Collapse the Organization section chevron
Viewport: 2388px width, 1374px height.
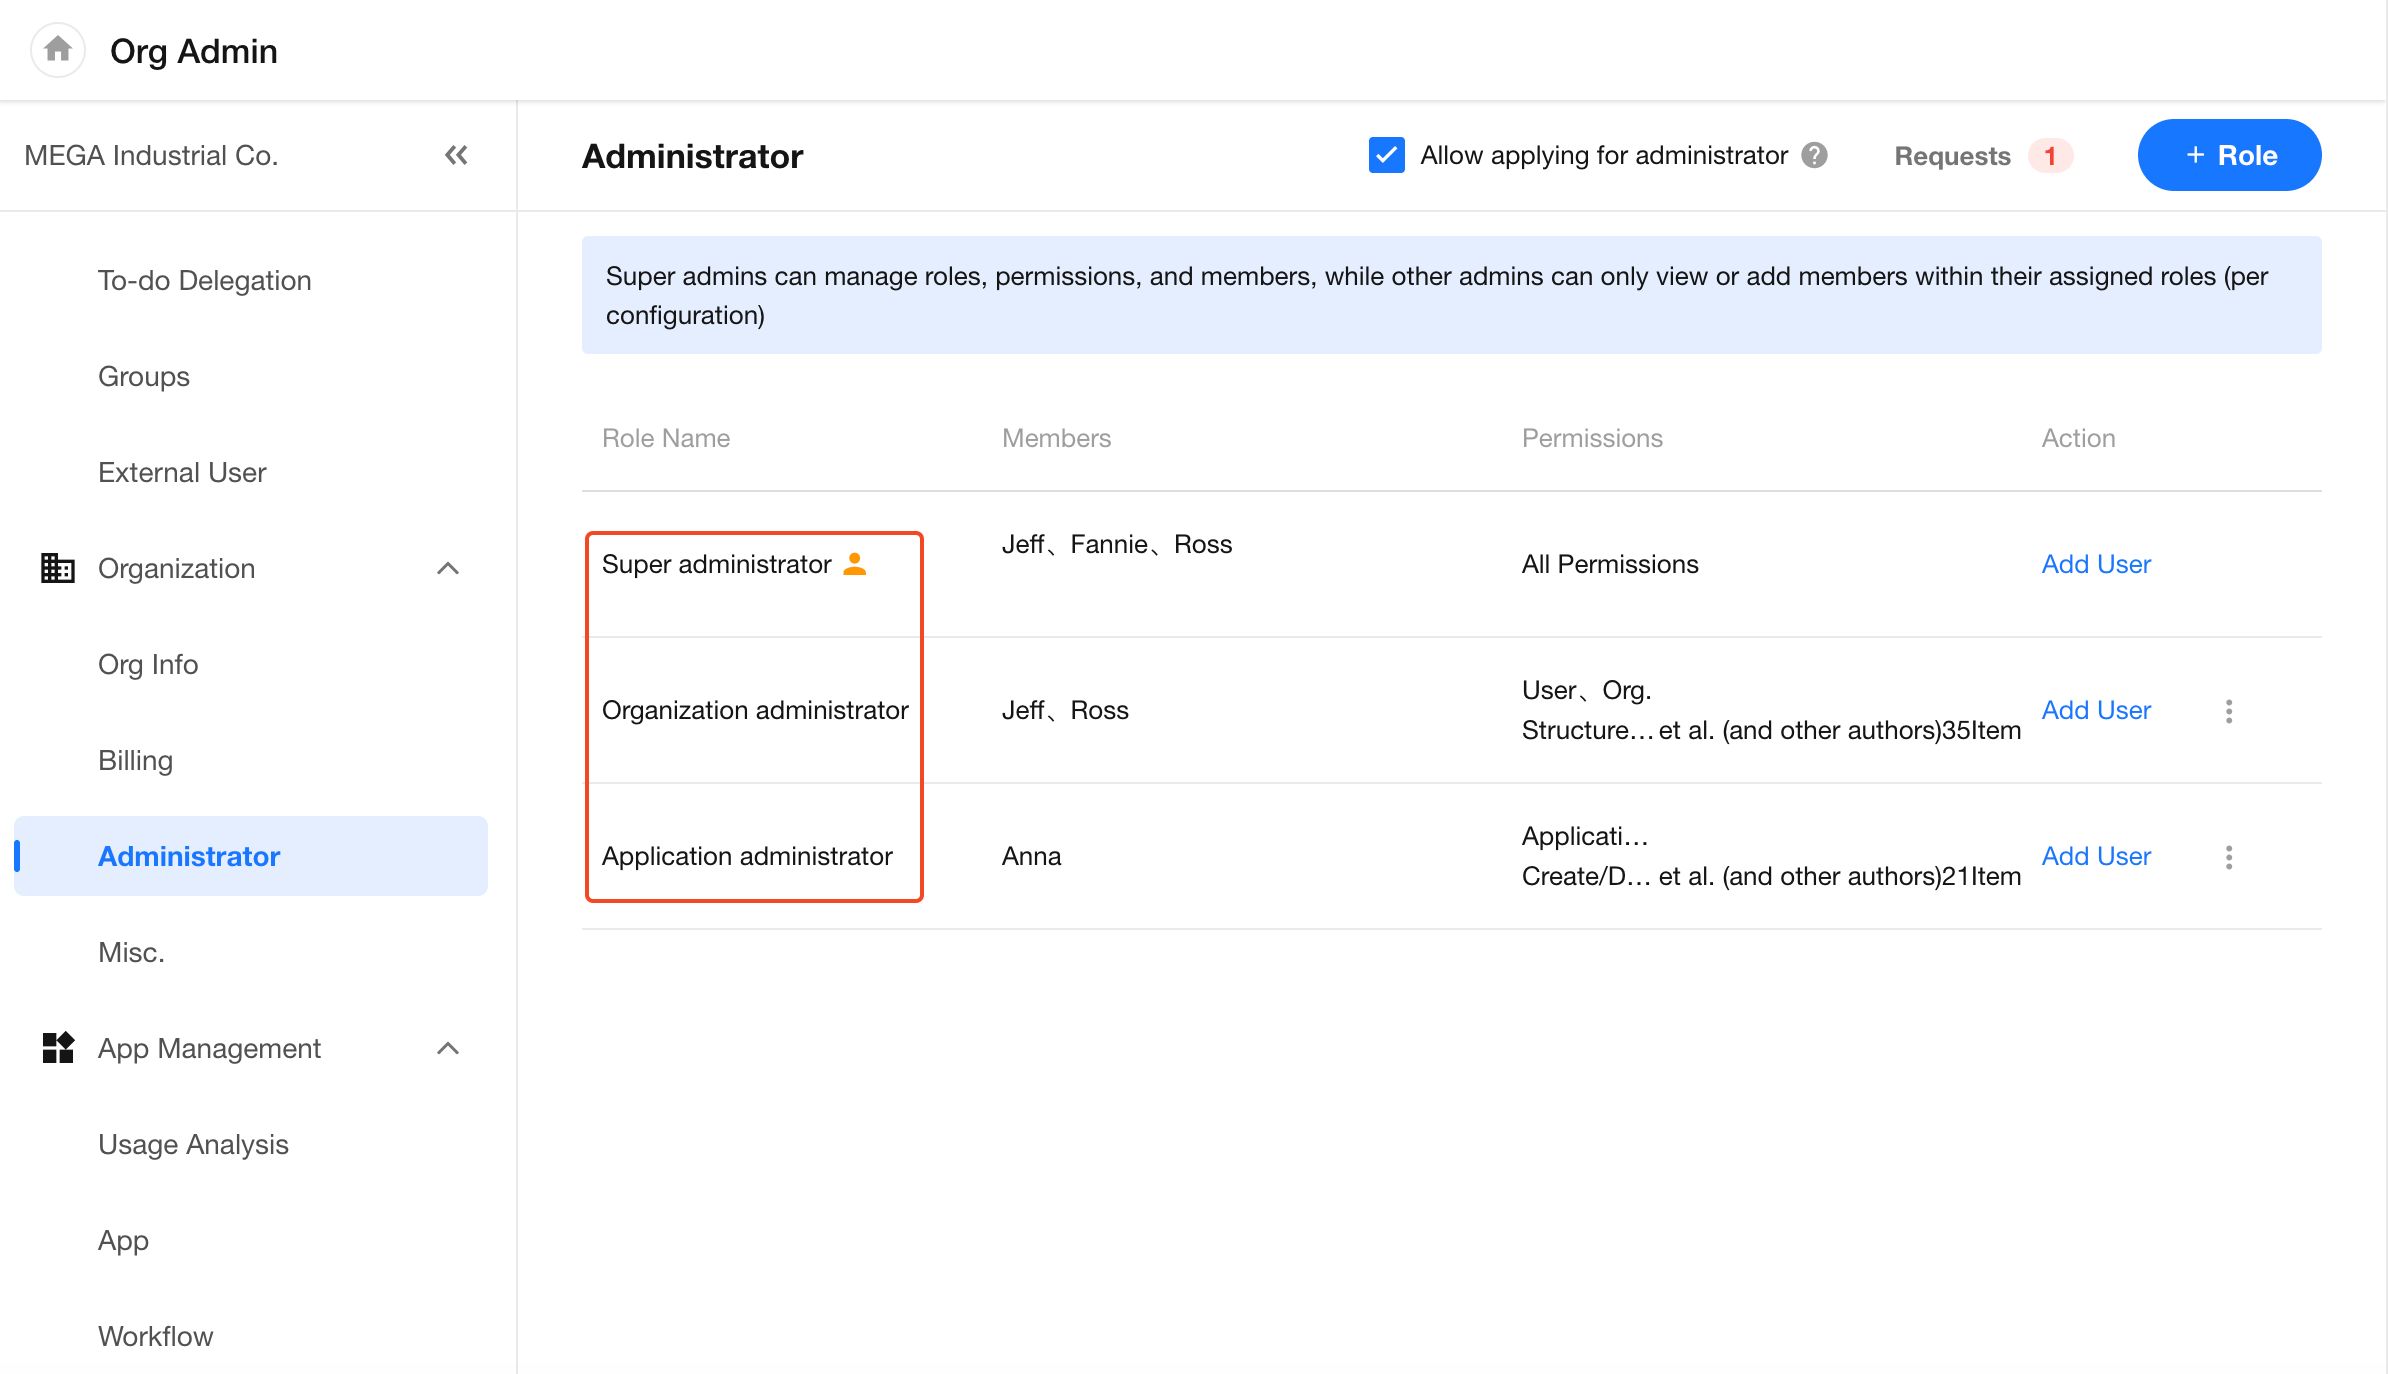[448, 568]
